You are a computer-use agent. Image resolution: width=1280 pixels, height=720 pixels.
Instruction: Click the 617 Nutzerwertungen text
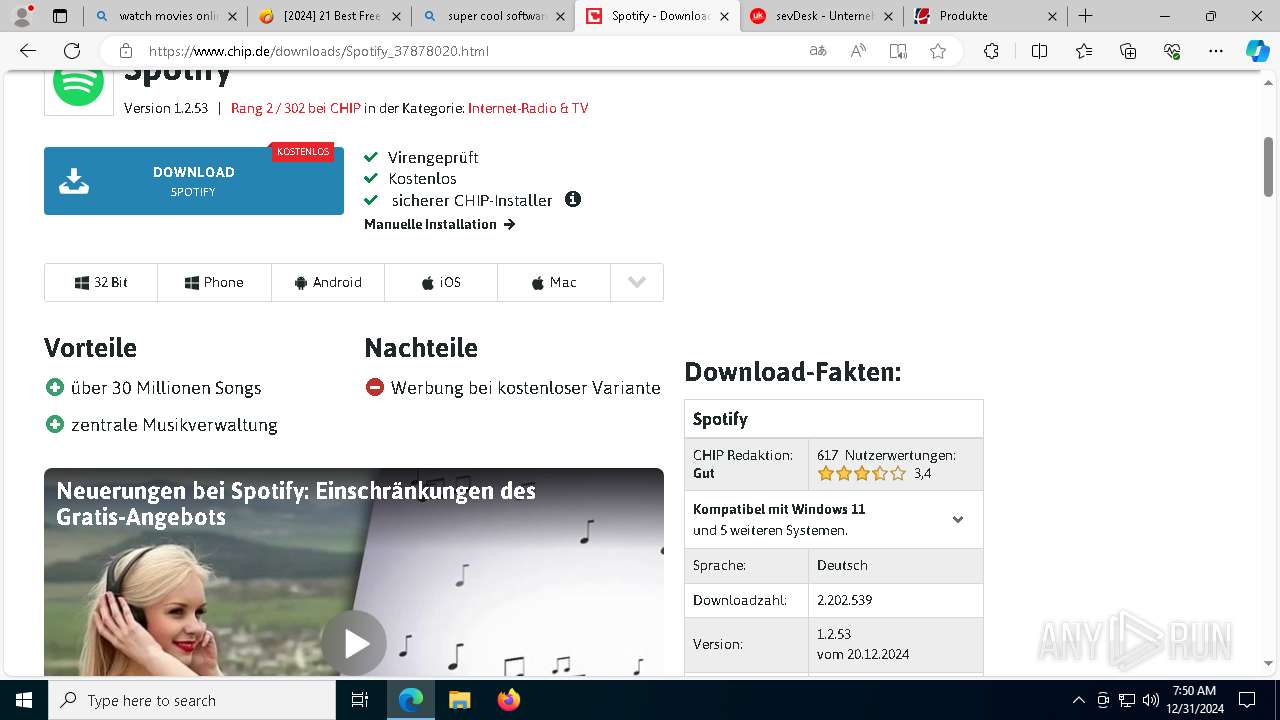[x=886, y=455]
